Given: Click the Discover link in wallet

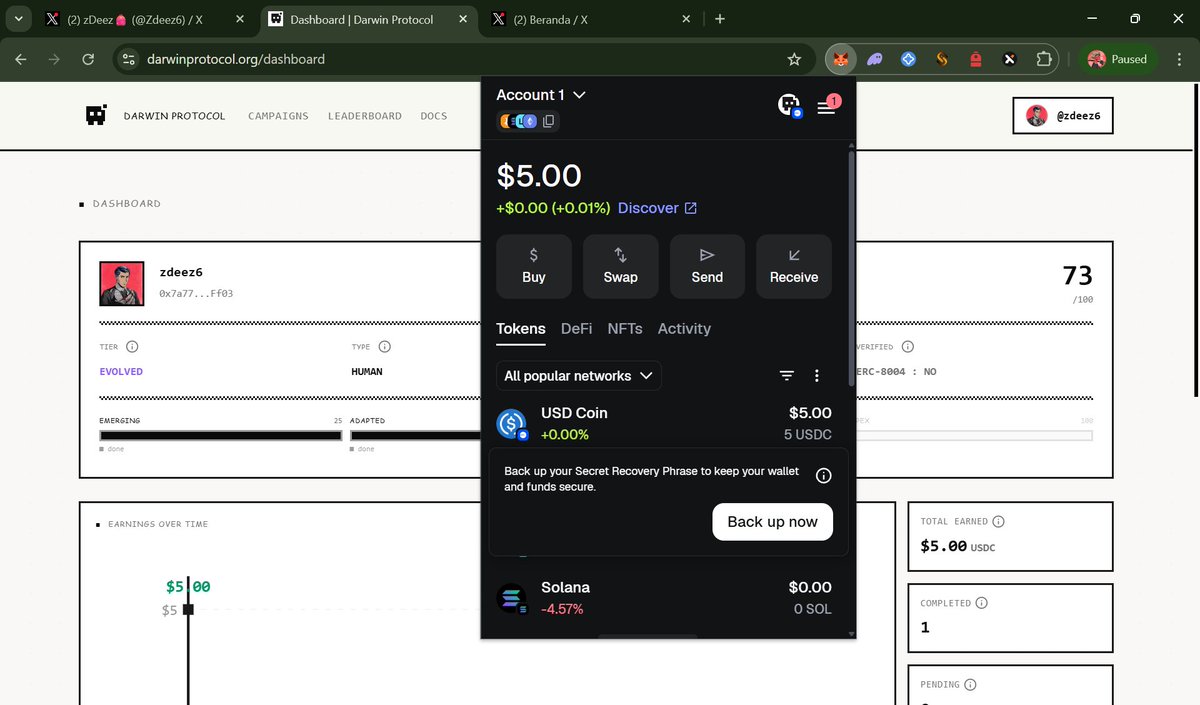Looking at the screenshot, I should coord(657,208).
